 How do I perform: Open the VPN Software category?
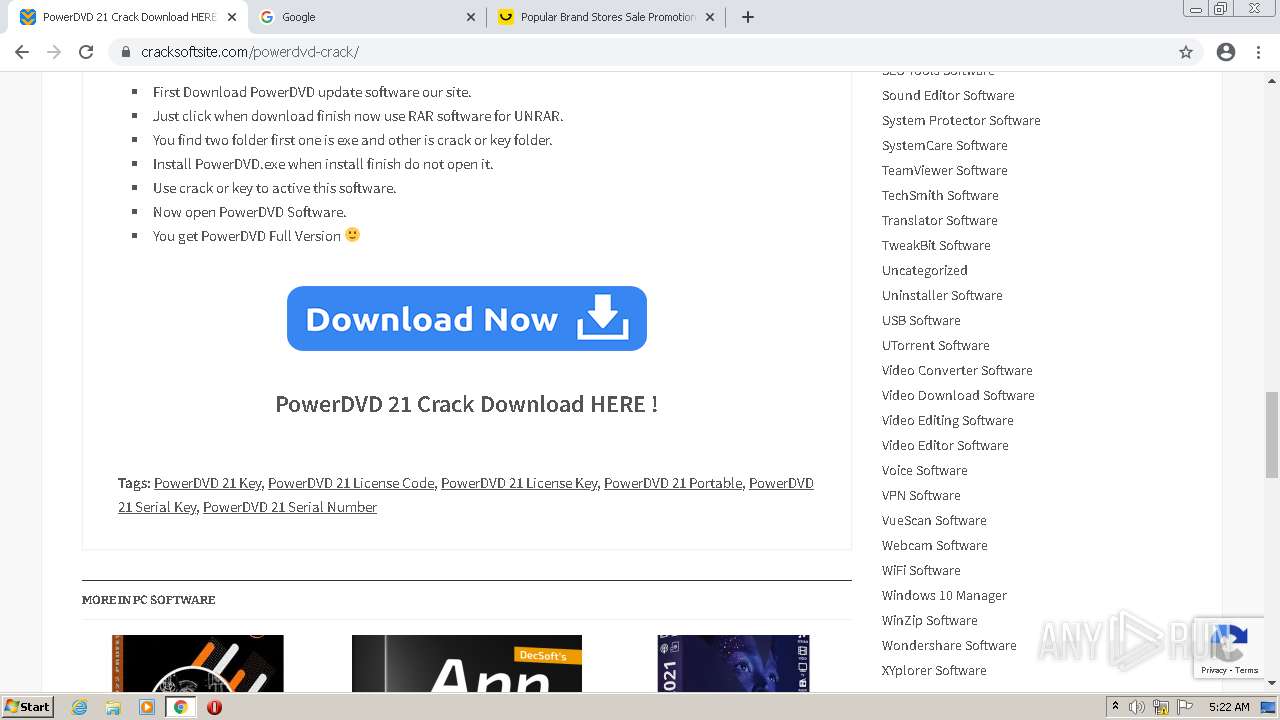tap(921, 495)
